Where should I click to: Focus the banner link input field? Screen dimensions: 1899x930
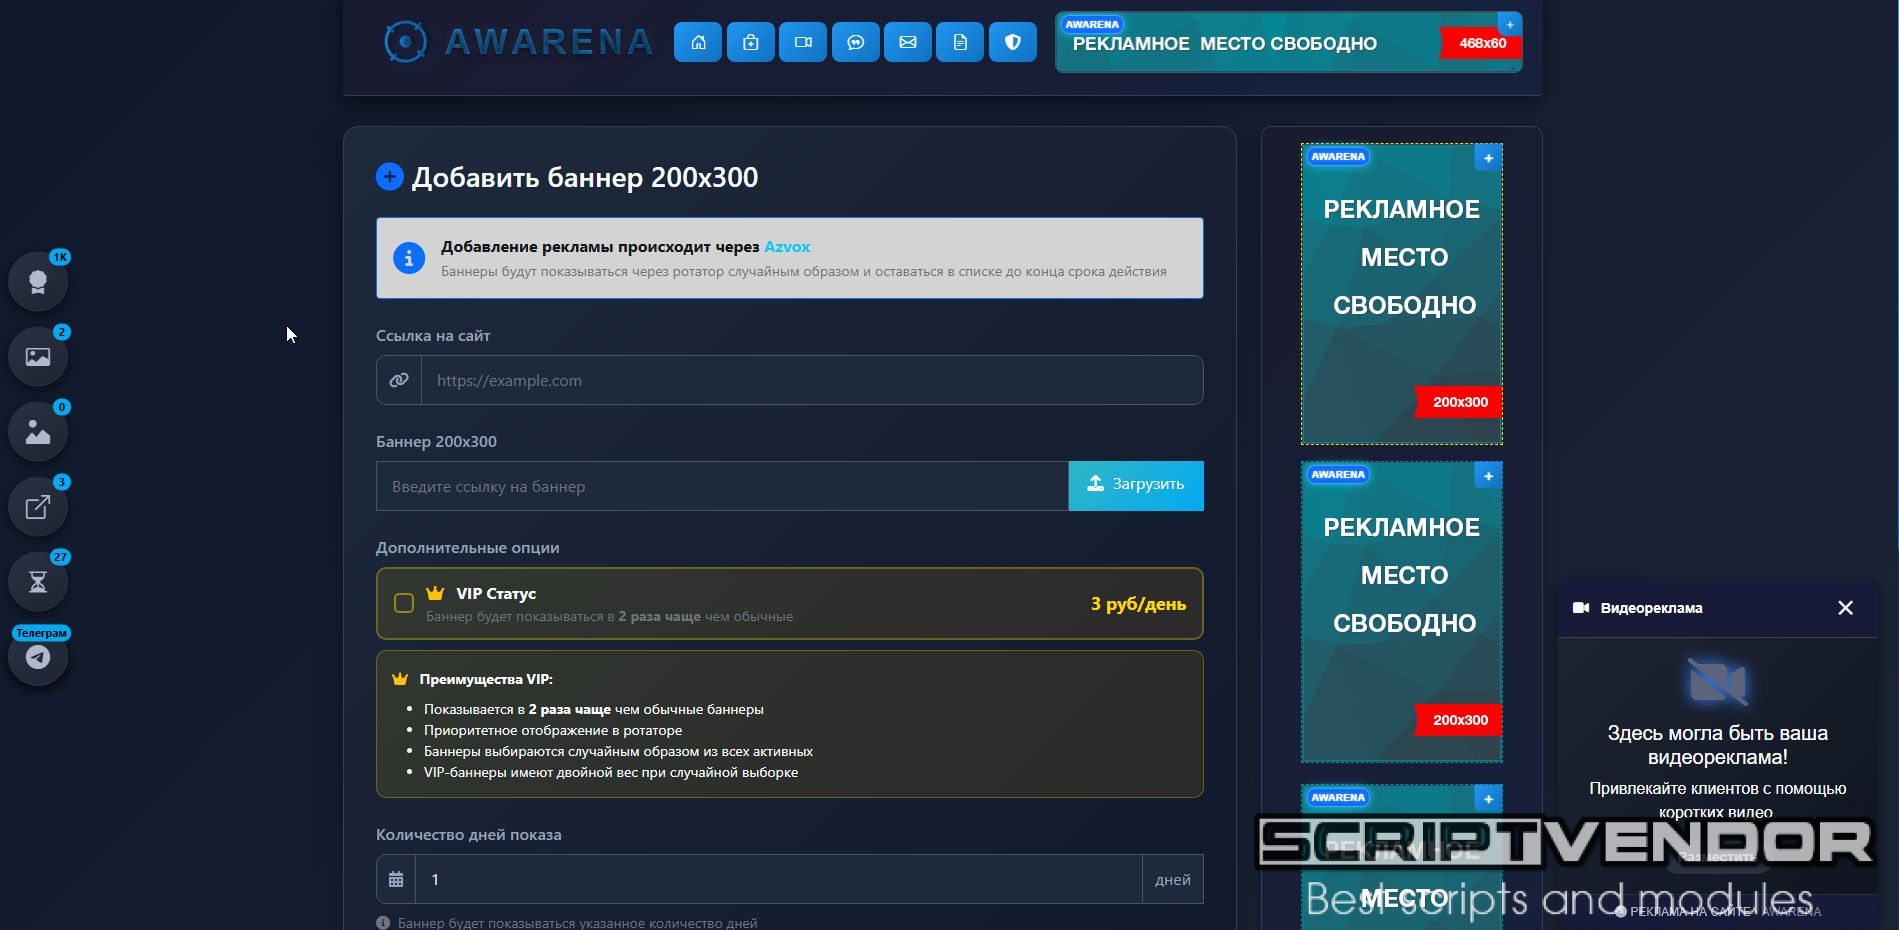[721, 487]
